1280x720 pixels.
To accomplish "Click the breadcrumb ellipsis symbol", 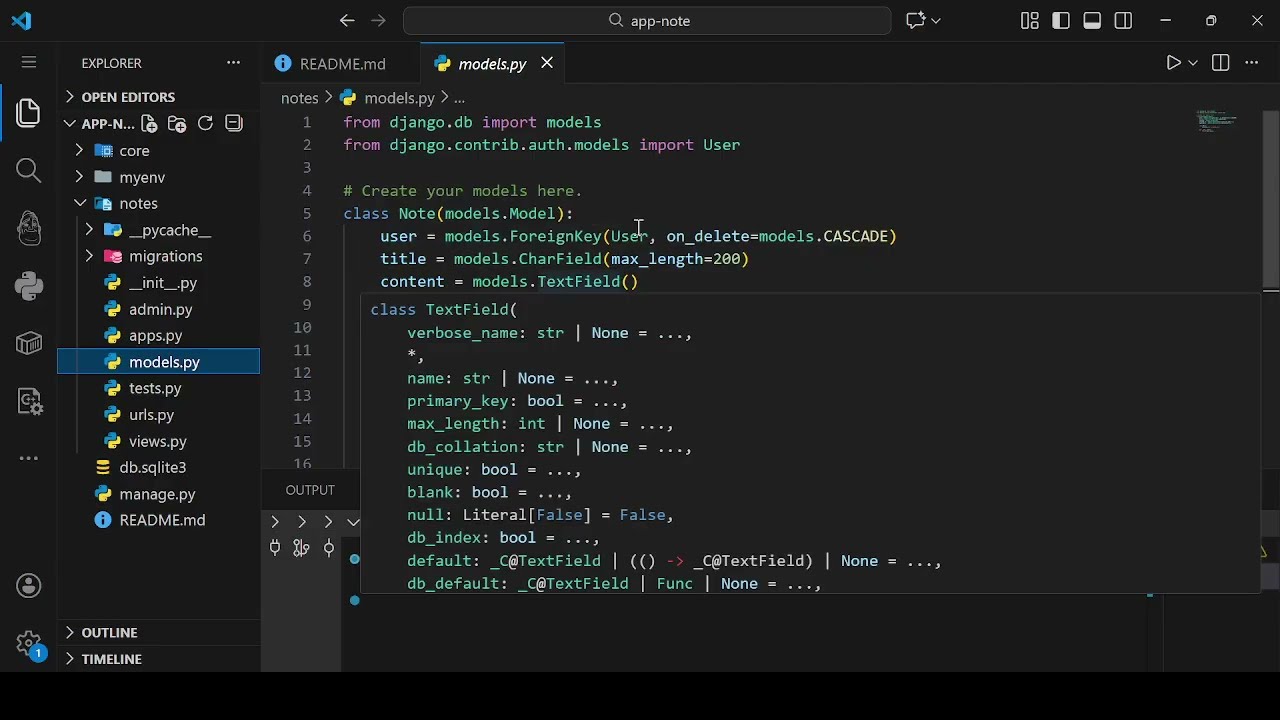I will [x=459, y=98].
